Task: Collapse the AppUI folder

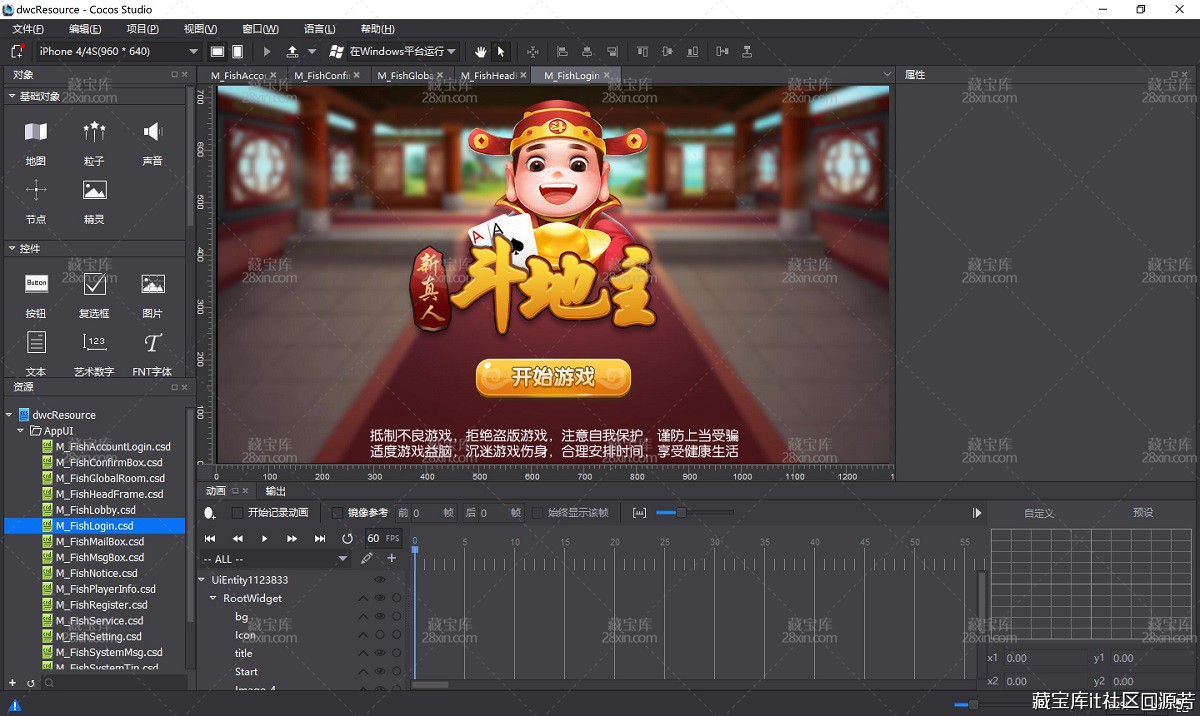Action: [22, 430]
